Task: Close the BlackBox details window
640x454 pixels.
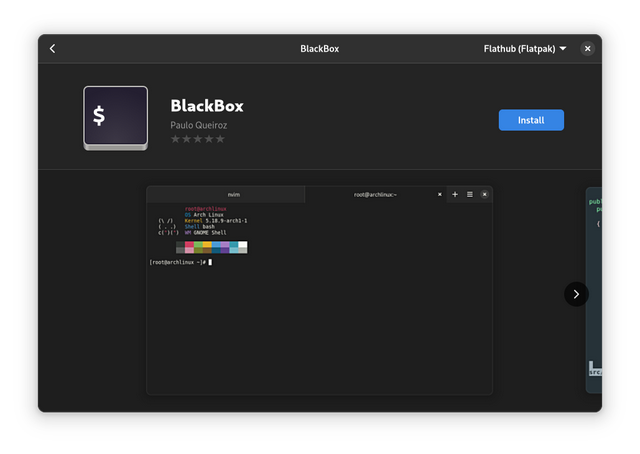Action: point(587,49)
